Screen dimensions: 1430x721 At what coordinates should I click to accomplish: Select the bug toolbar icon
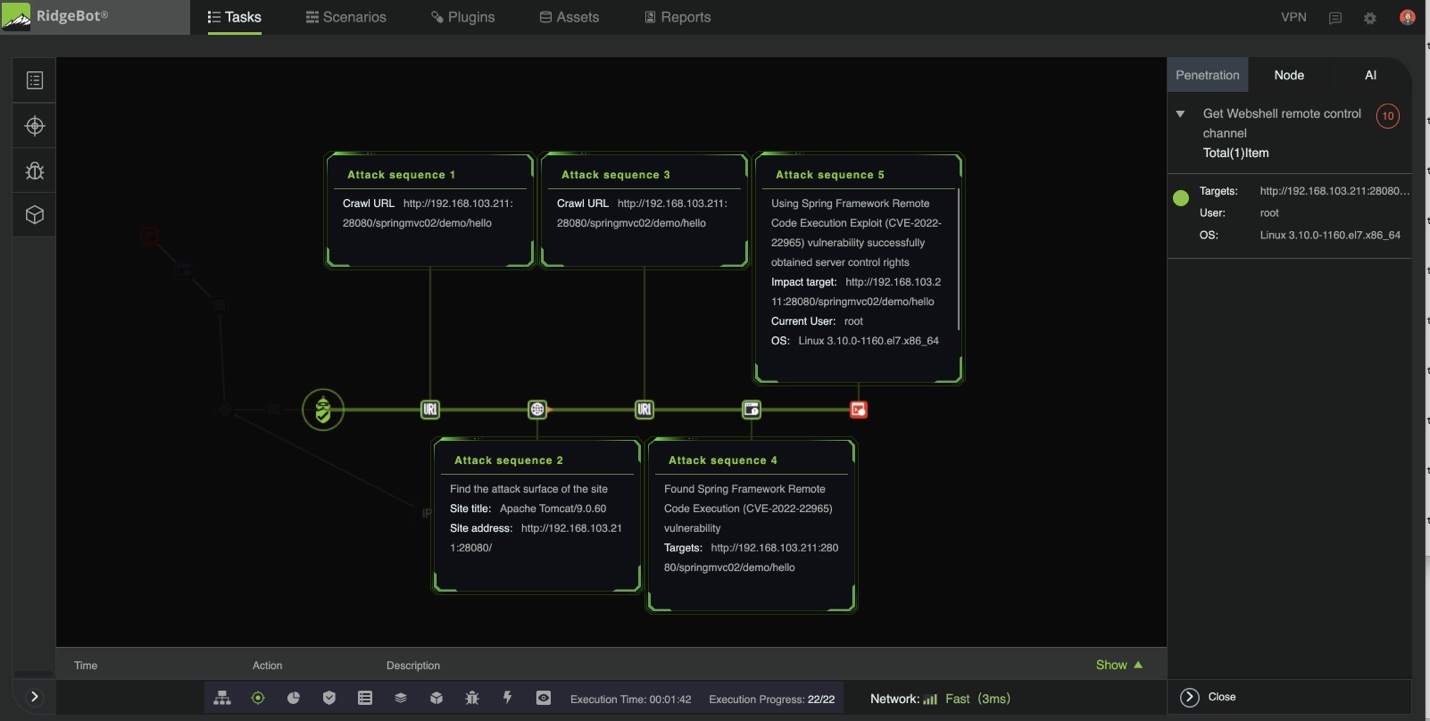472,698
